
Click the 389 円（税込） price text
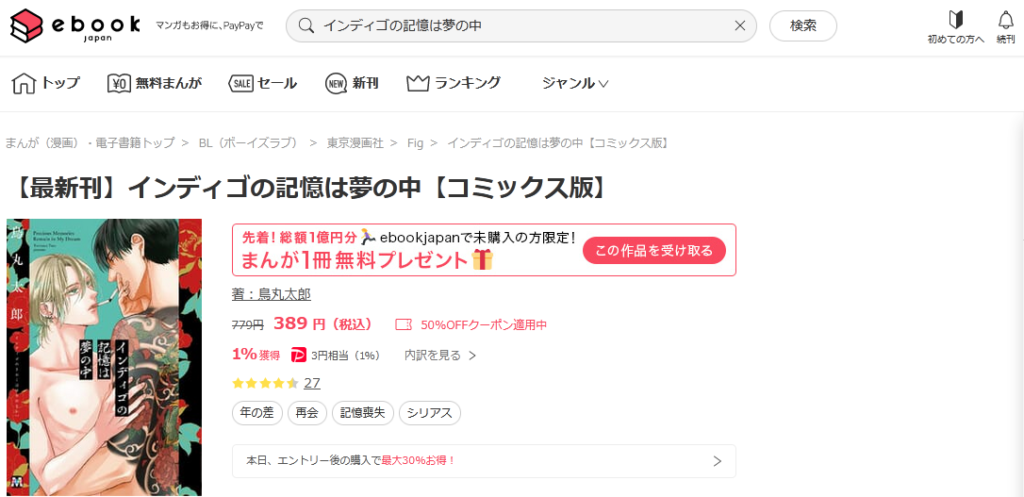point(323,323)
